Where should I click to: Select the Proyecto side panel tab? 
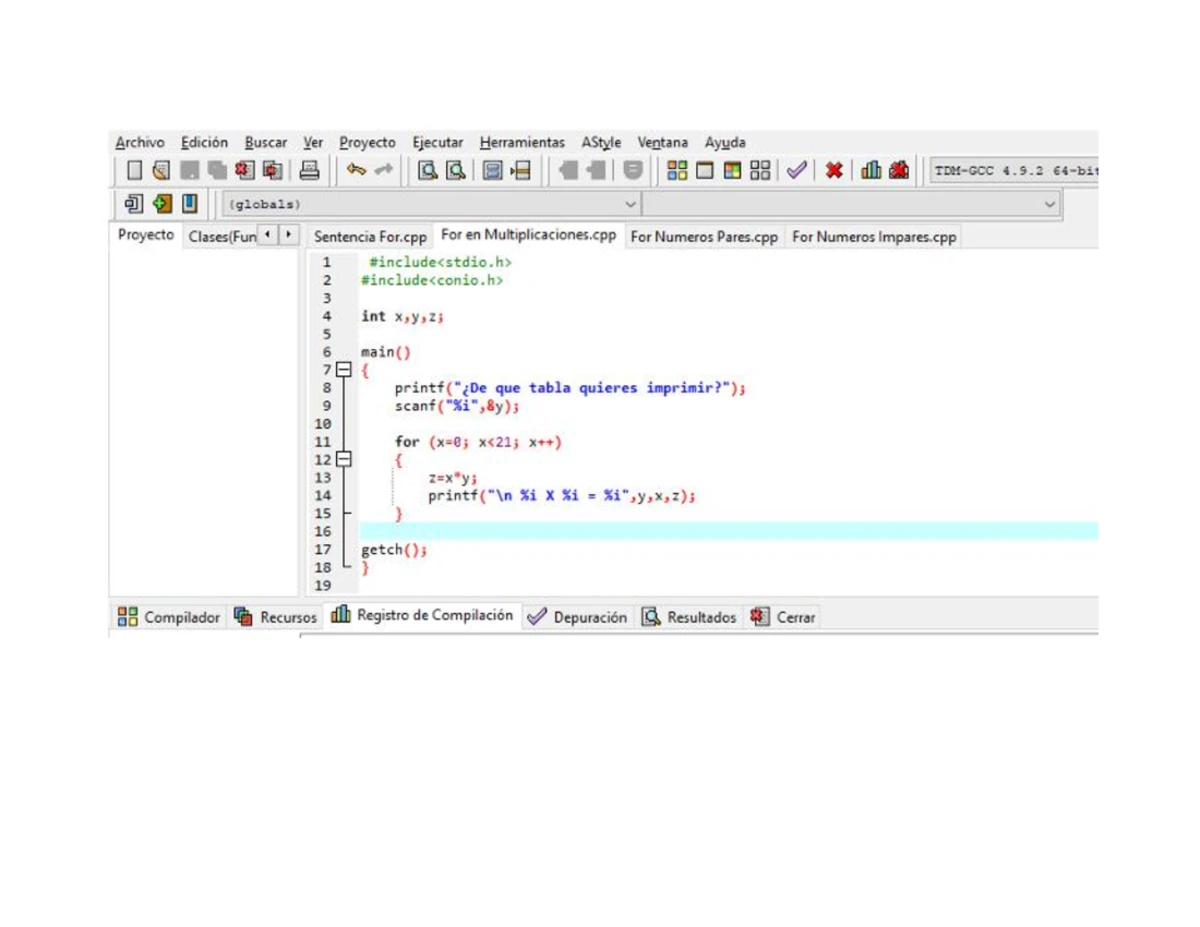[146, 236]
